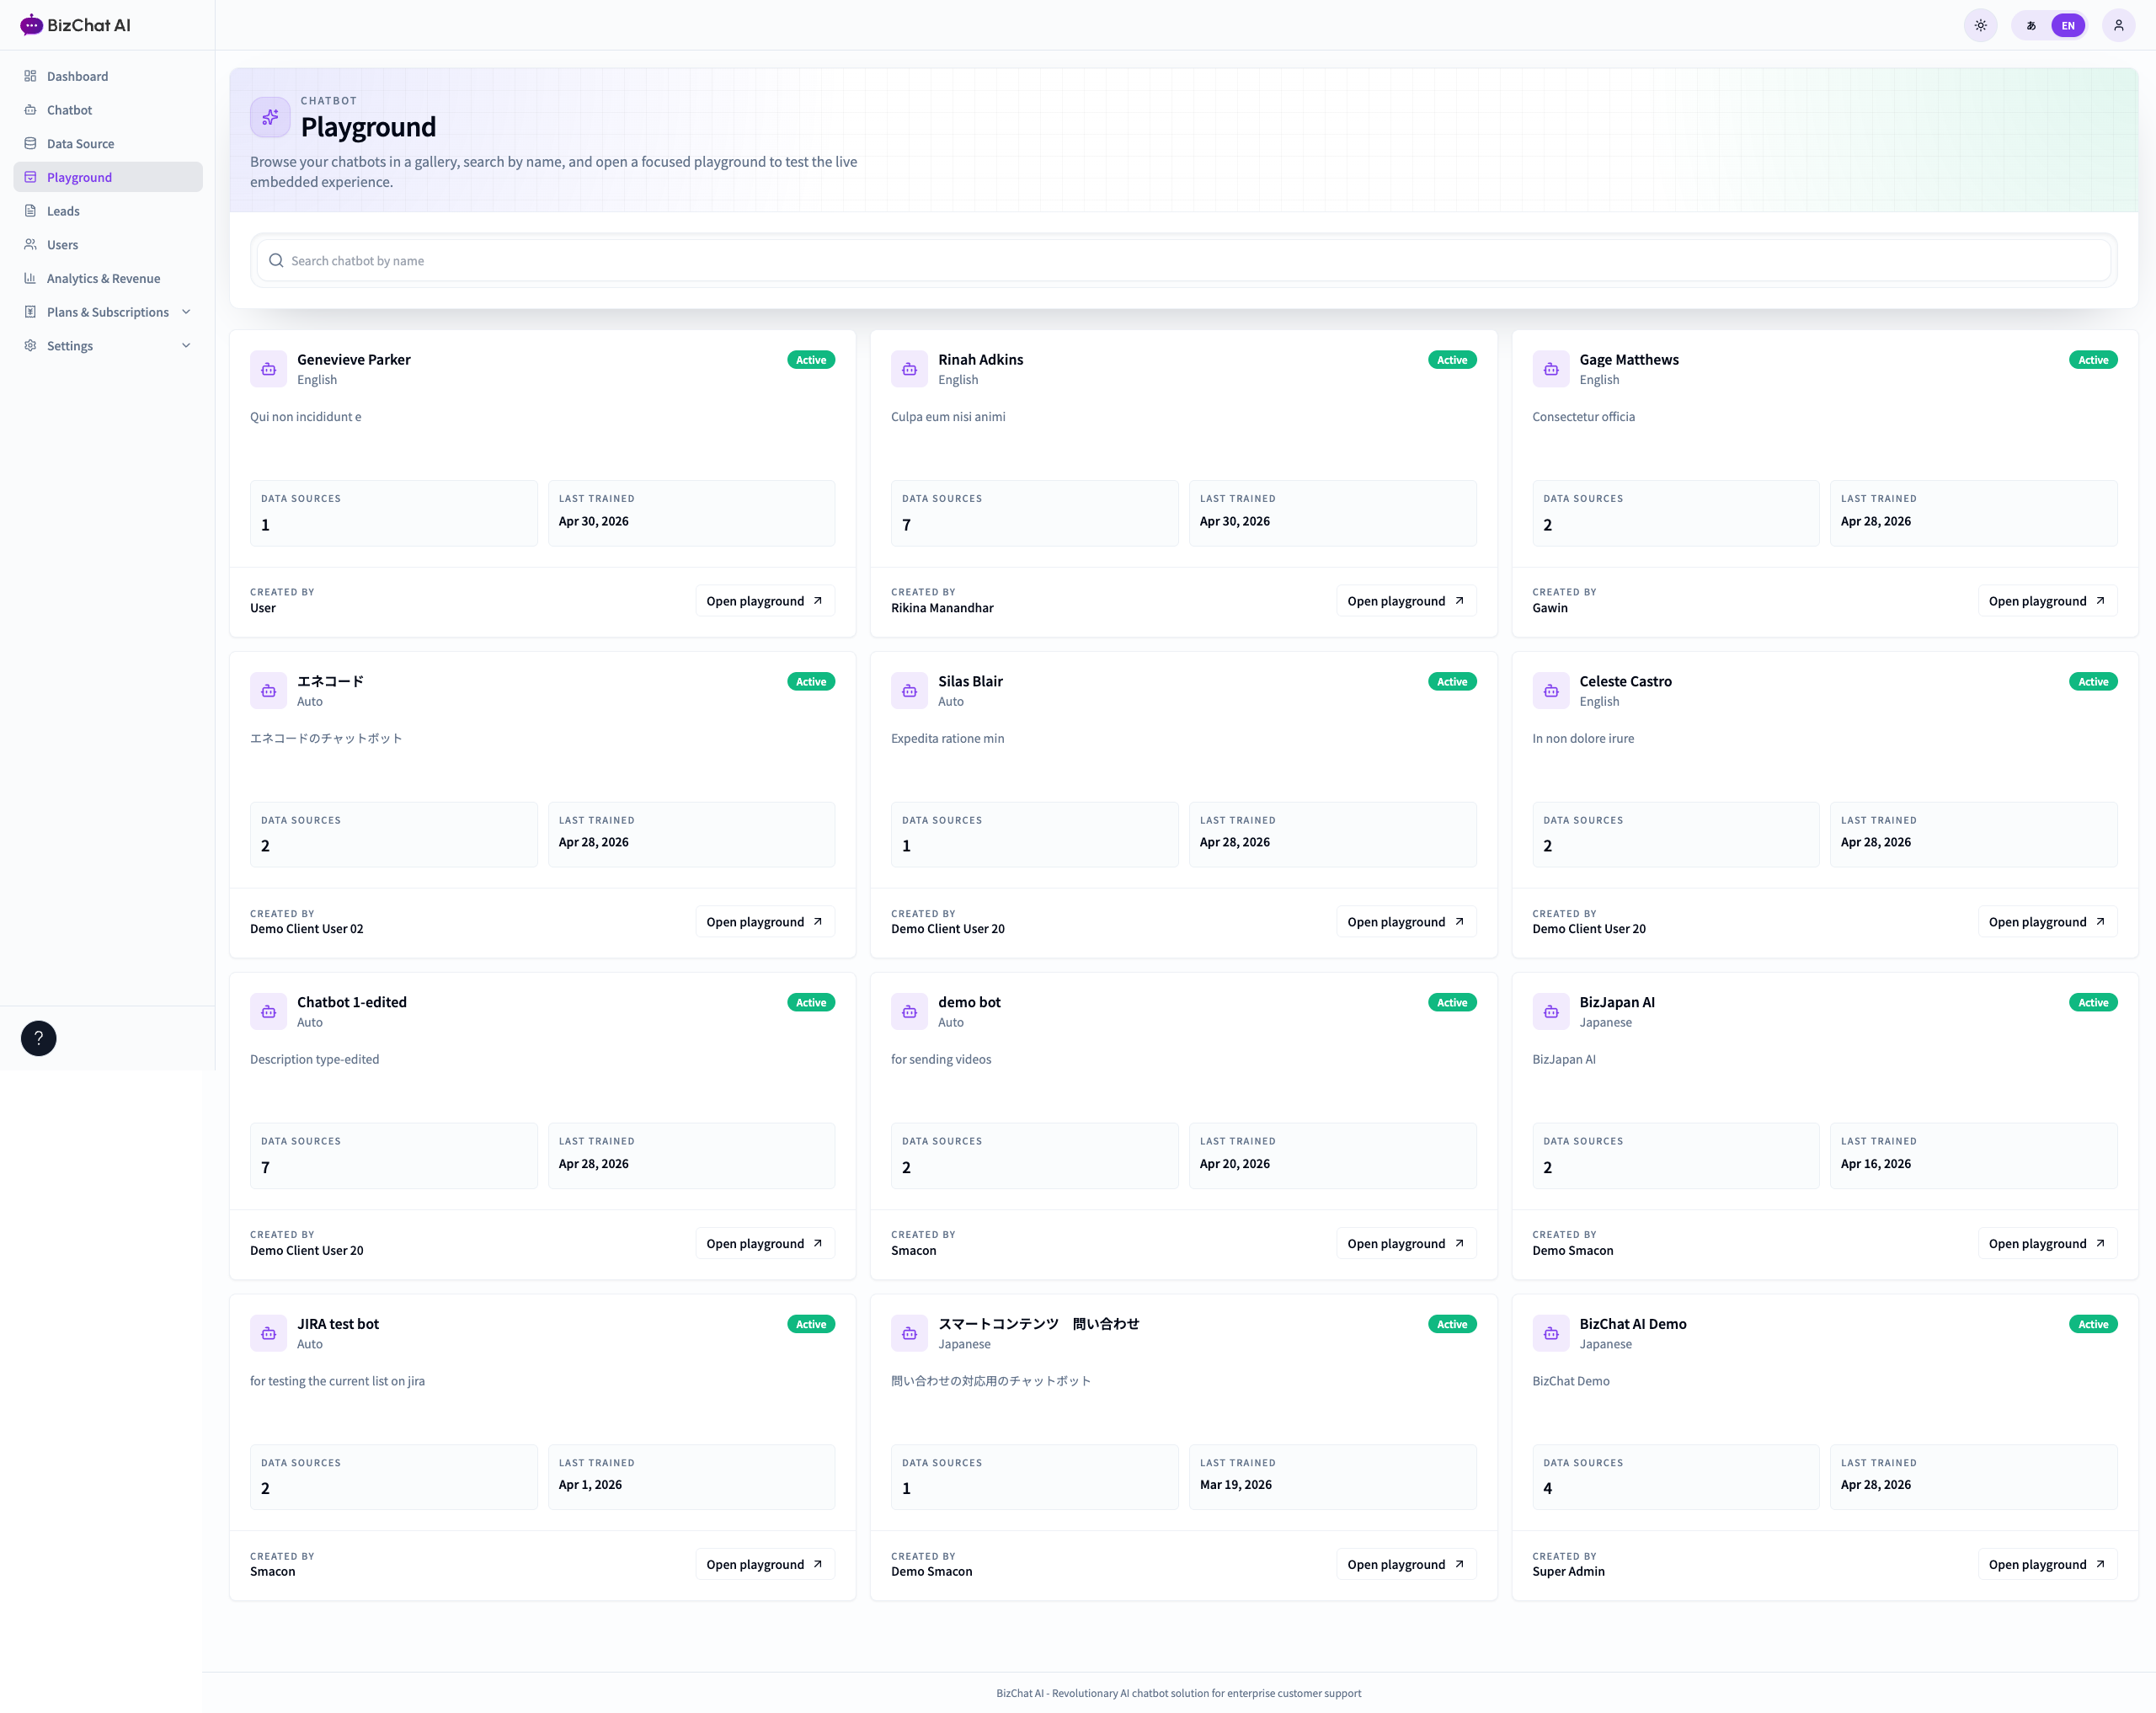The width and height of the screenshot is (2156, 1713).
Task: Click the Data Source sidebar icon
Action: click(x=30, y=143)
